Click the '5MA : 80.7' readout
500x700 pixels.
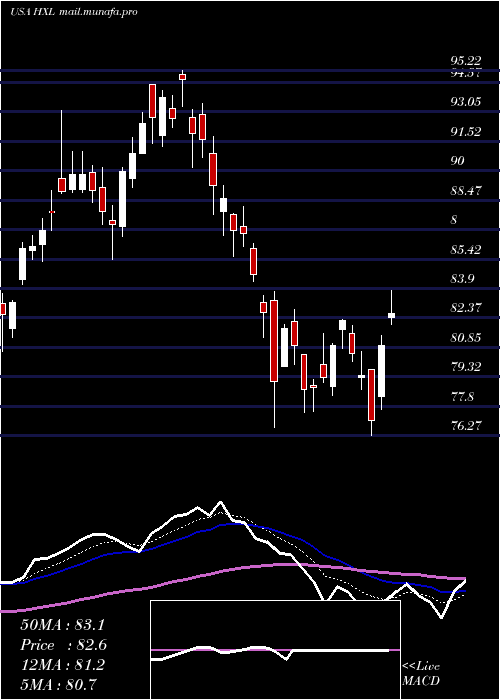pos(58,684)
